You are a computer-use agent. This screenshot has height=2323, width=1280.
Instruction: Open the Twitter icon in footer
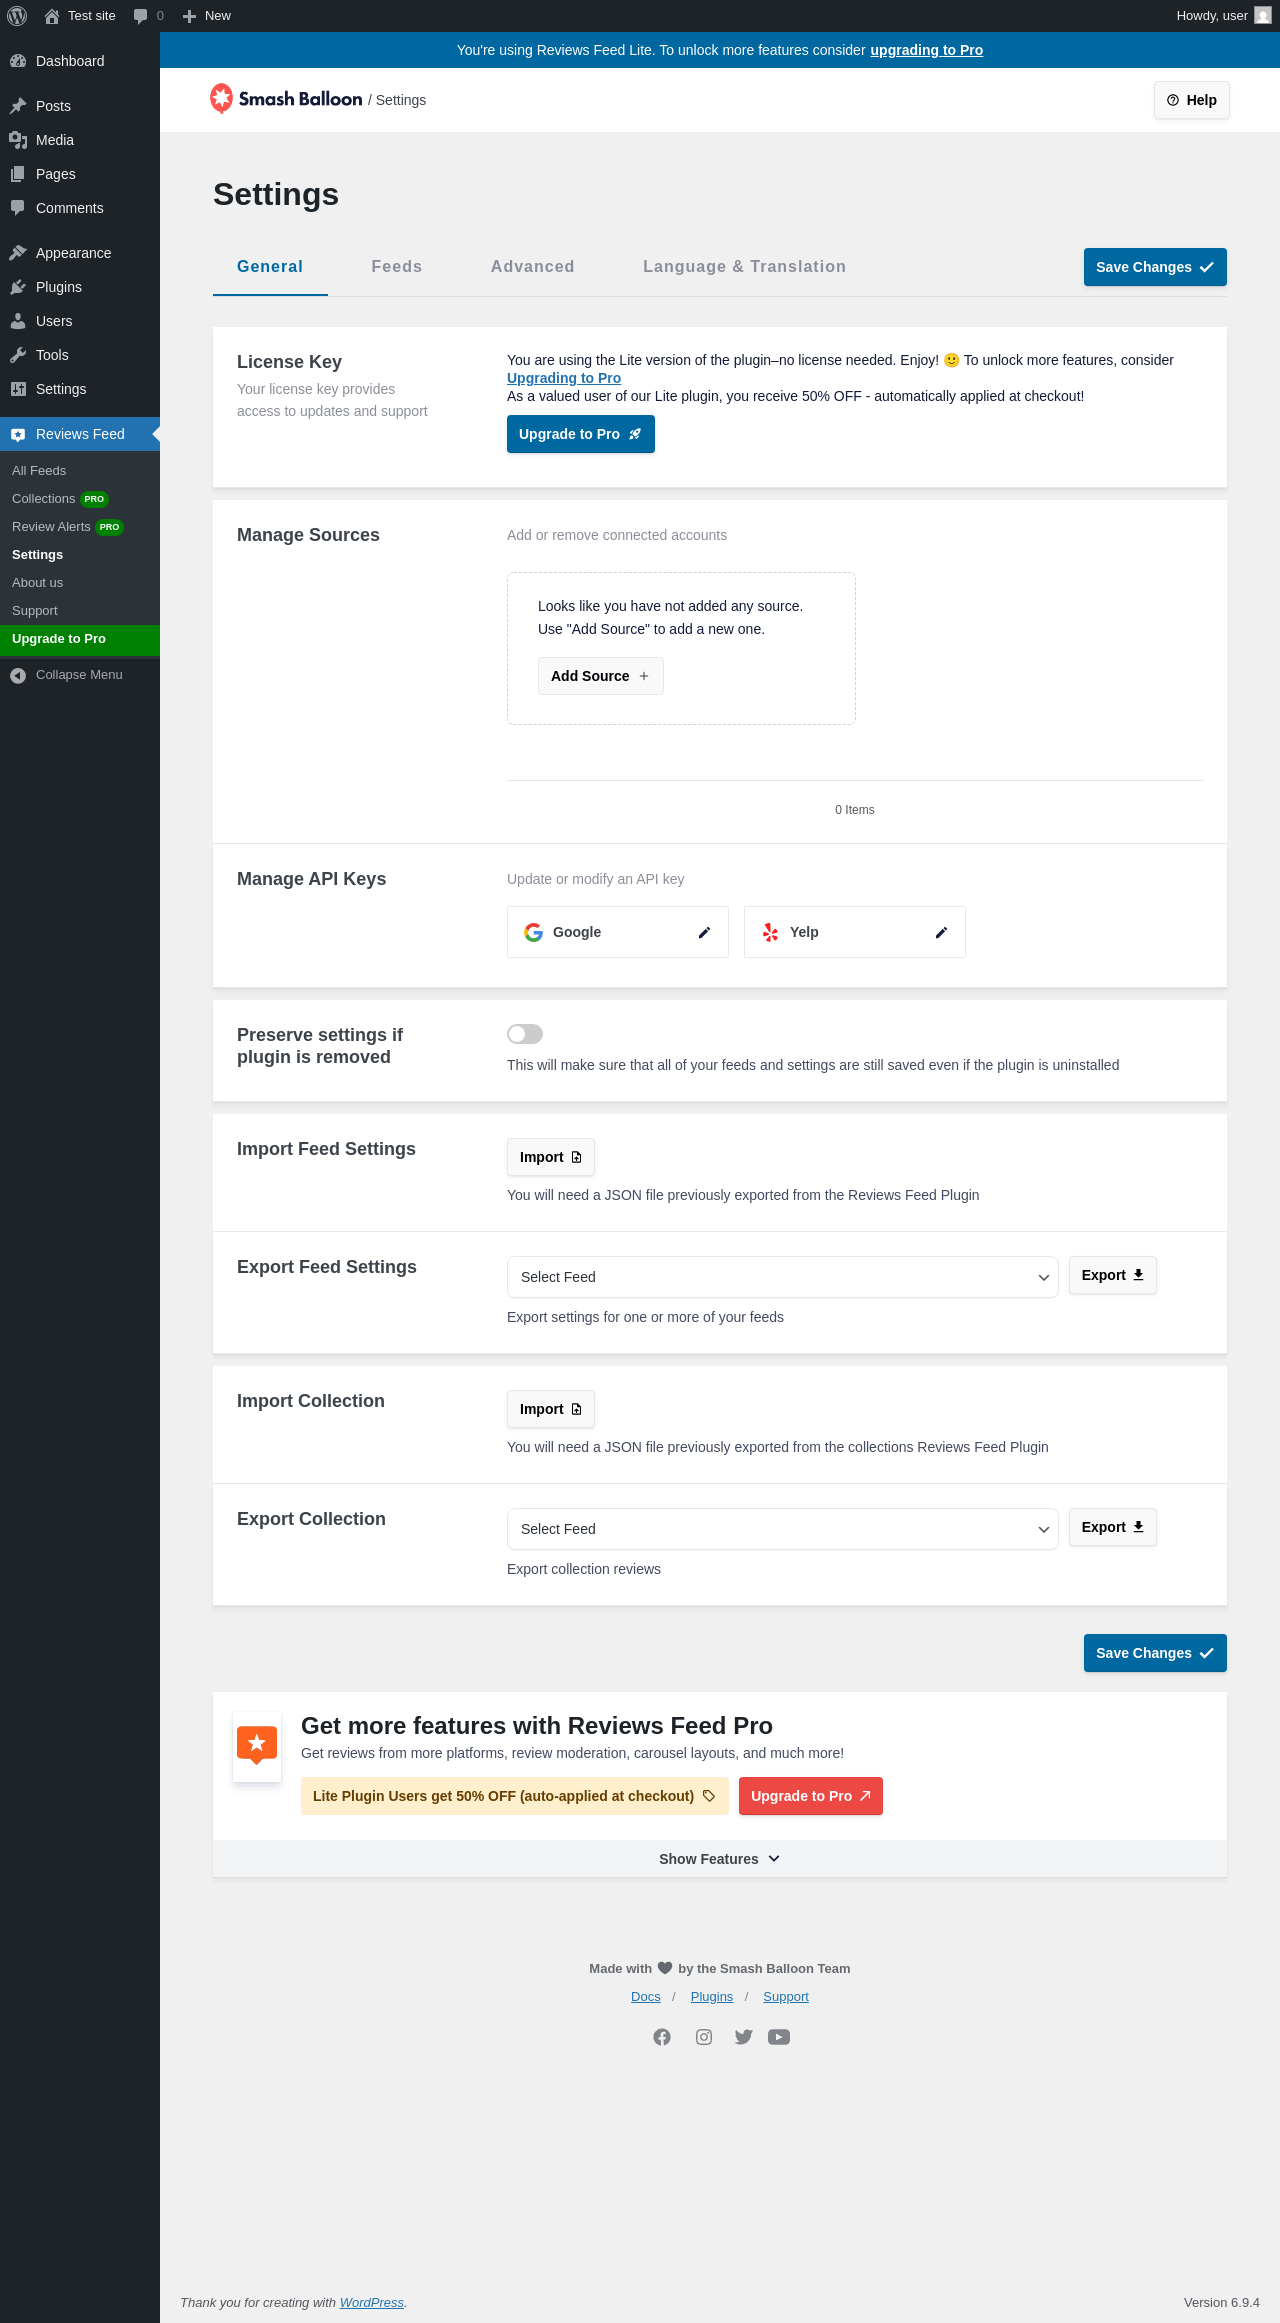click(743, 2037)
